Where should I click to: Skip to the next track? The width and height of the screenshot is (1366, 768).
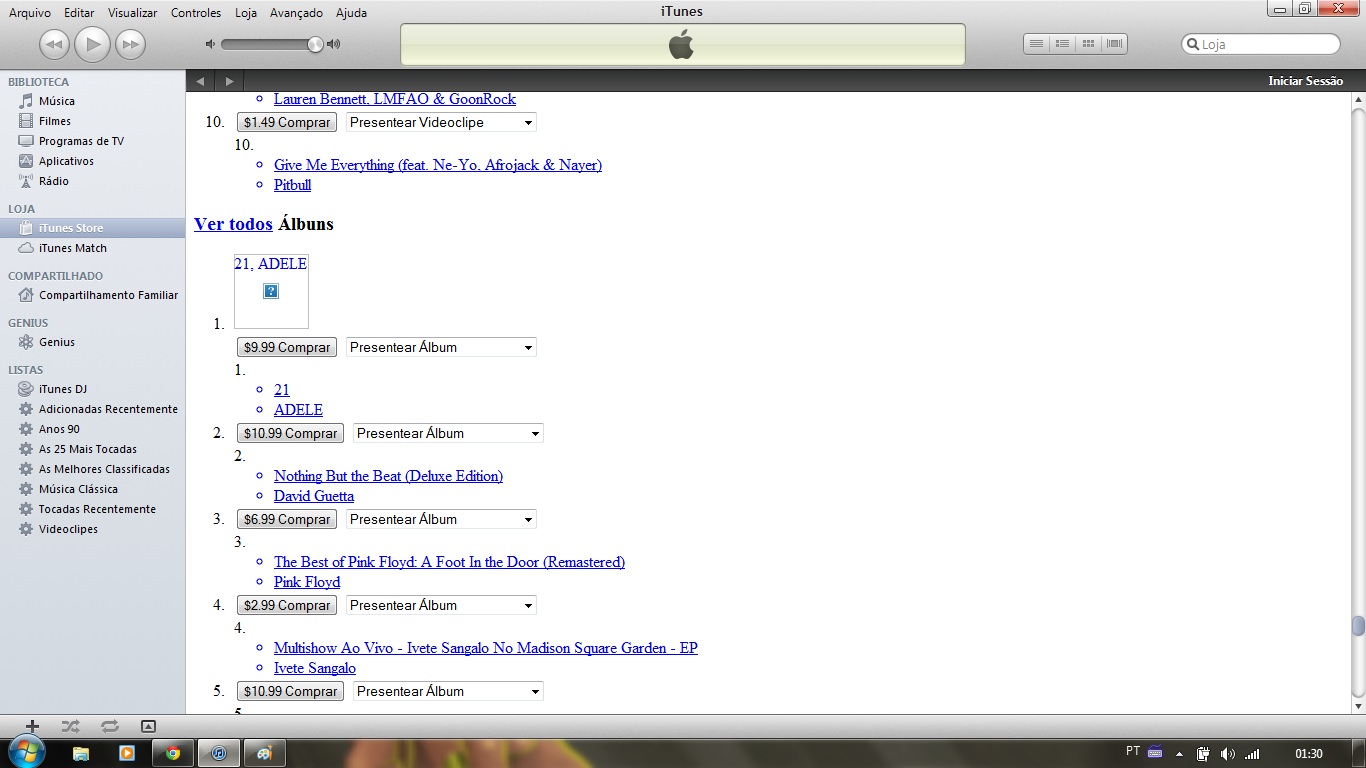130,44
